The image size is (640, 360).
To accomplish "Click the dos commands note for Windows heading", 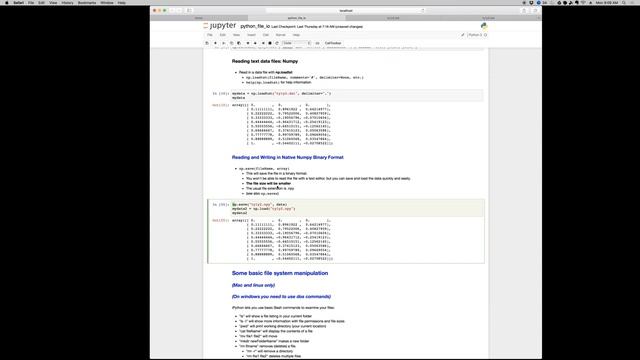I will click(281, 297).
